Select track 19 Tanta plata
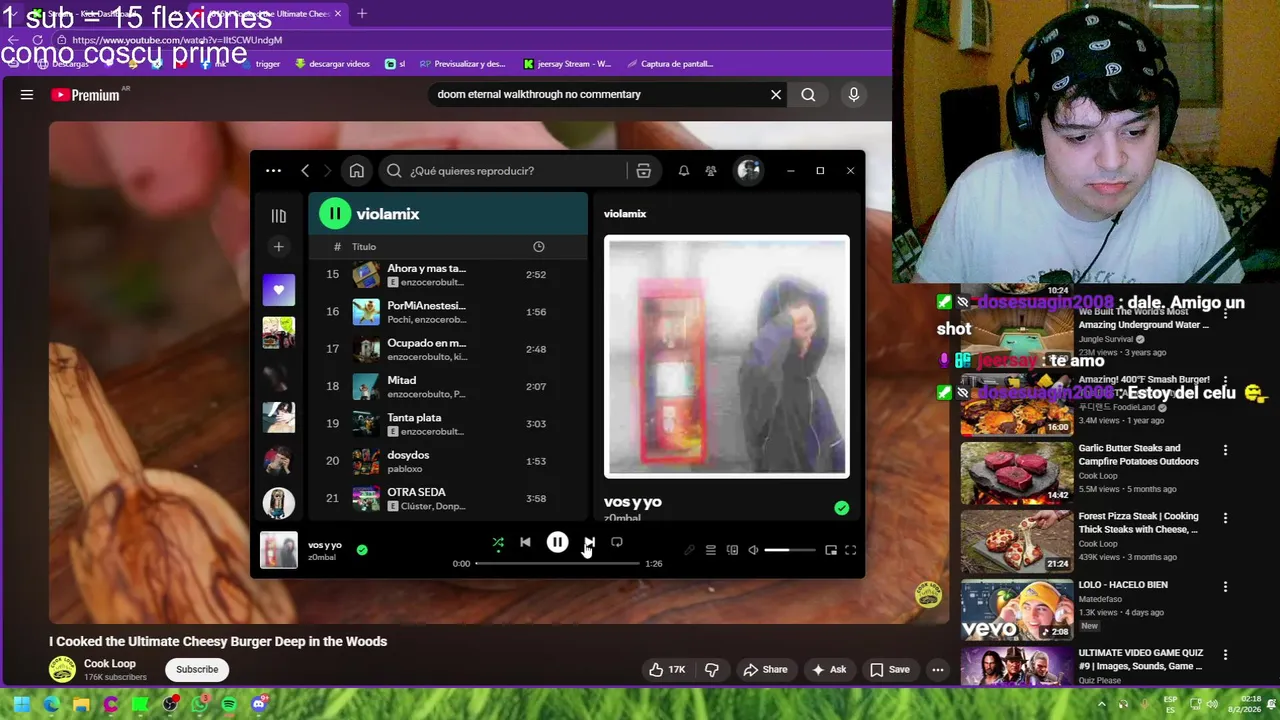 [448, 424]
